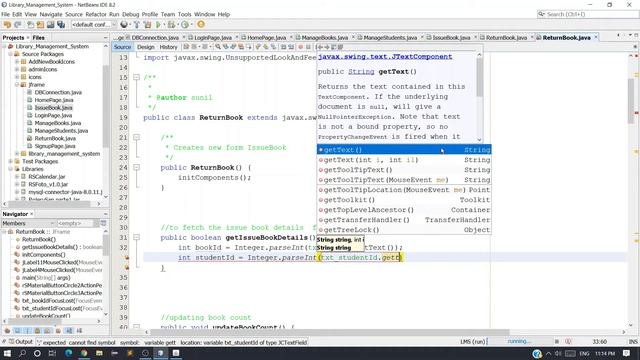
Task: Open Windows Start menu
Action: [x=7, y=353]
